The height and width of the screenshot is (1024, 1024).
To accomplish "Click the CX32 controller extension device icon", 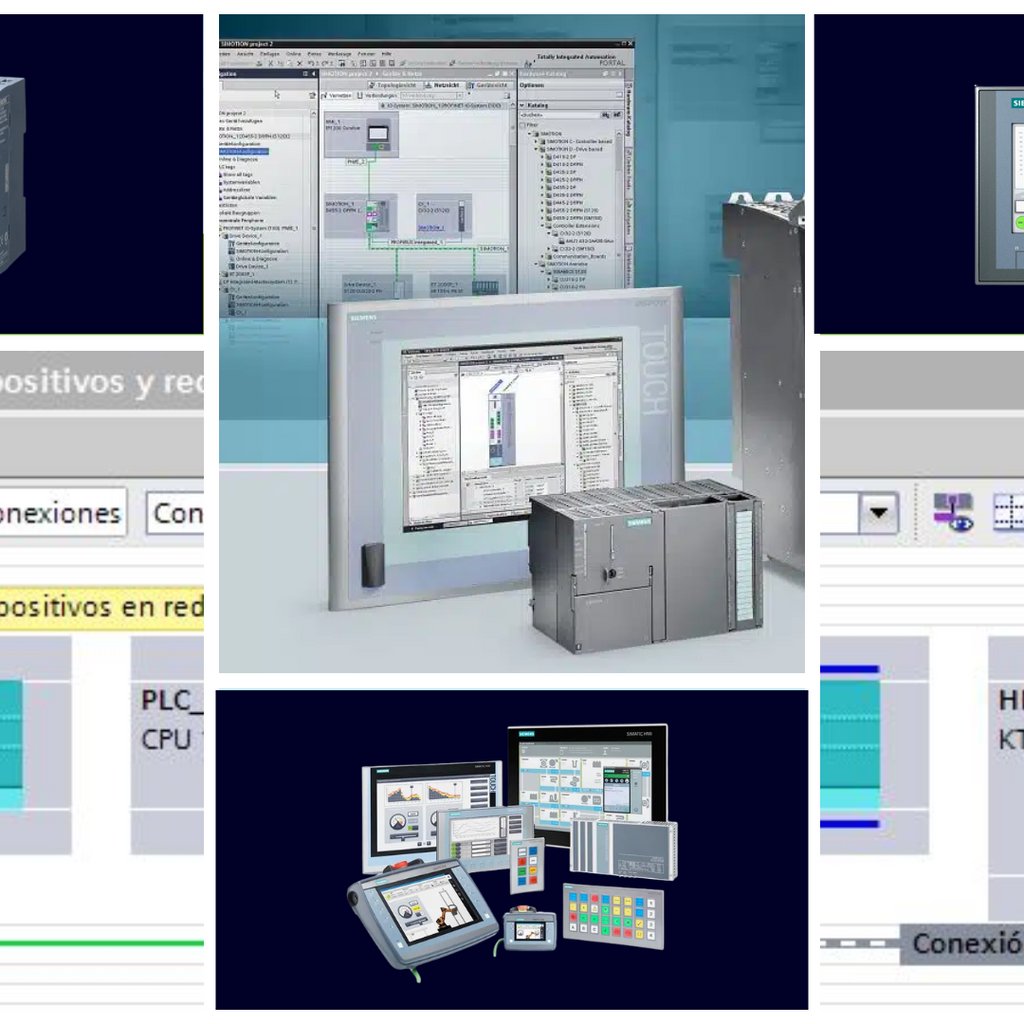I will coord(461,216).
